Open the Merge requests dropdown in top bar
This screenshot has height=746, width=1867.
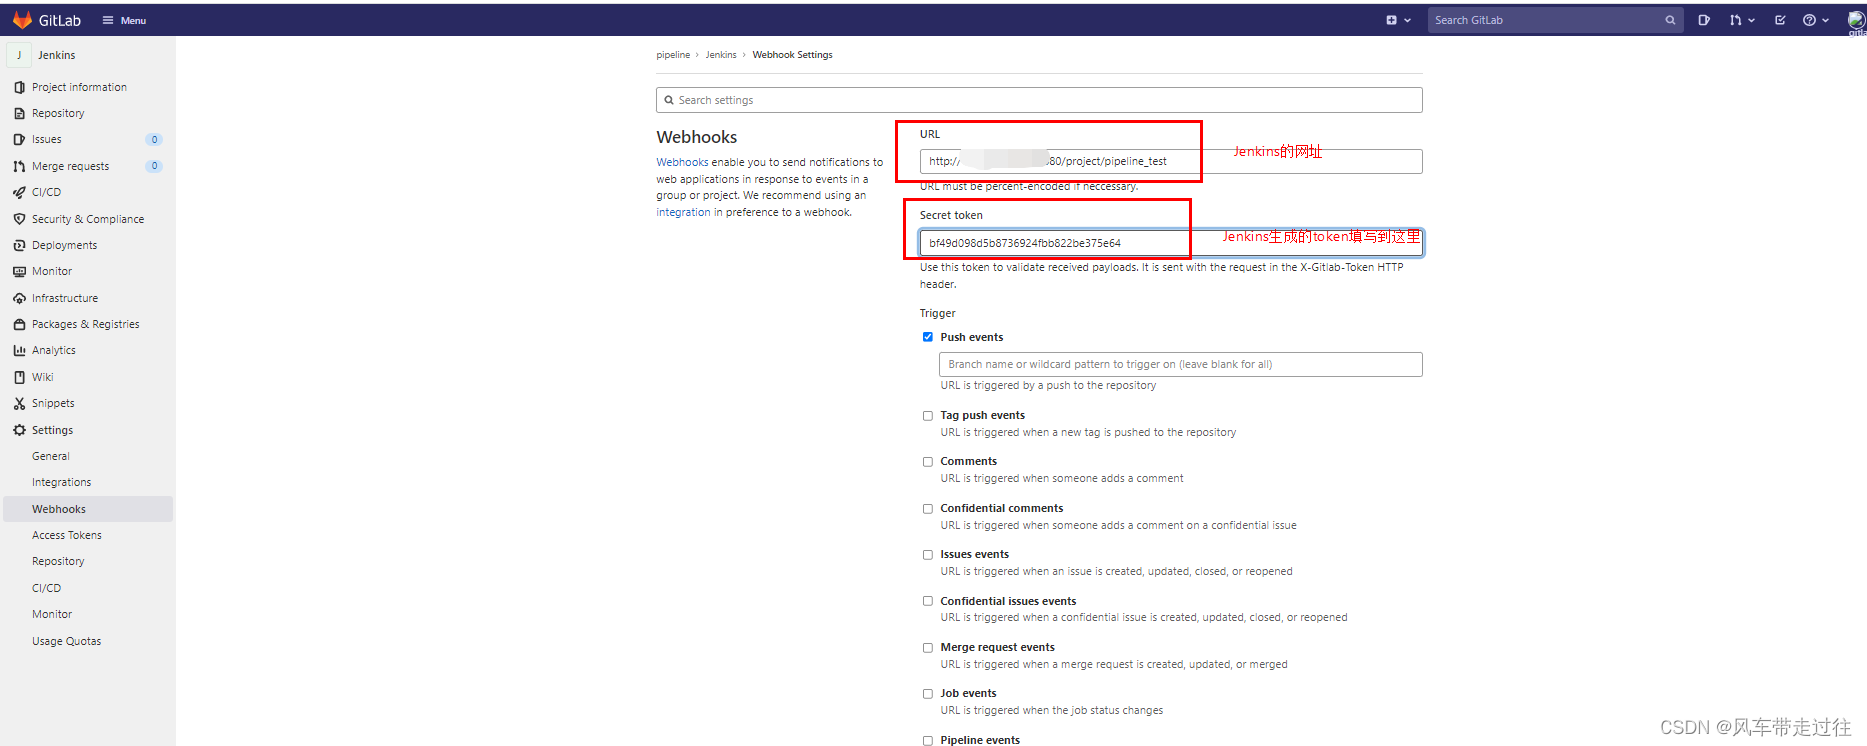tap(1742, 20)
